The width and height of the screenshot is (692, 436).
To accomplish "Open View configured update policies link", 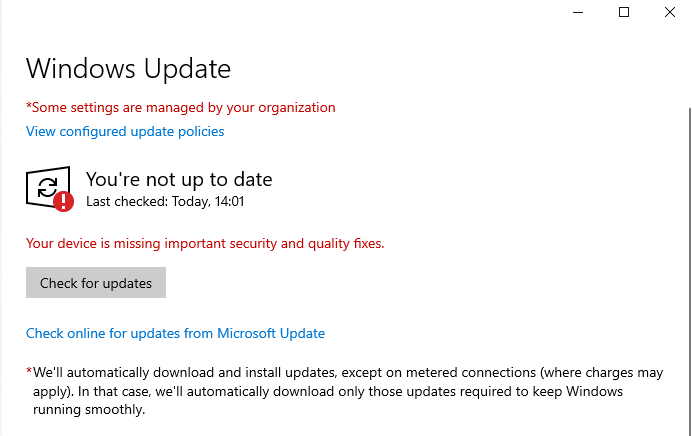I will [125, 131].
